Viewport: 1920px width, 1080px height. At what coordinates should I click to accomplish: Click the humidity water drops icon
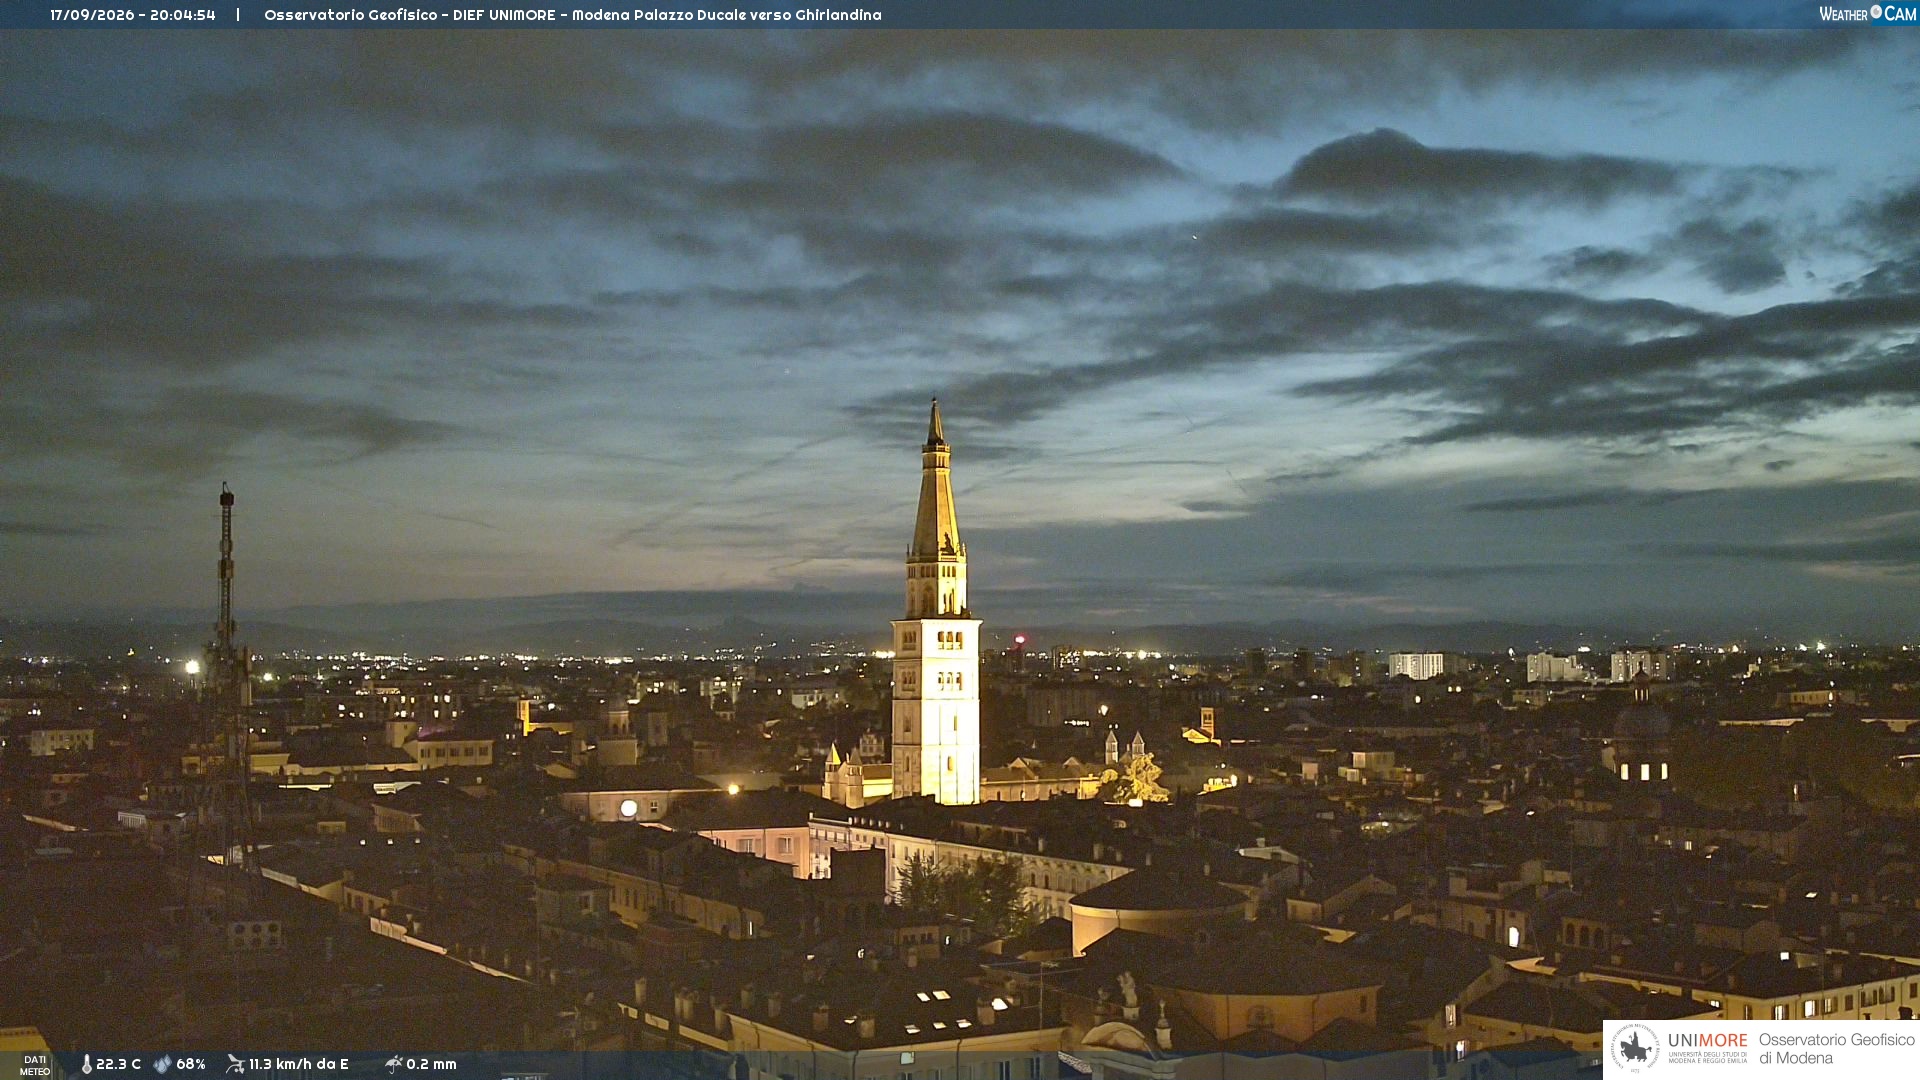163,1064
